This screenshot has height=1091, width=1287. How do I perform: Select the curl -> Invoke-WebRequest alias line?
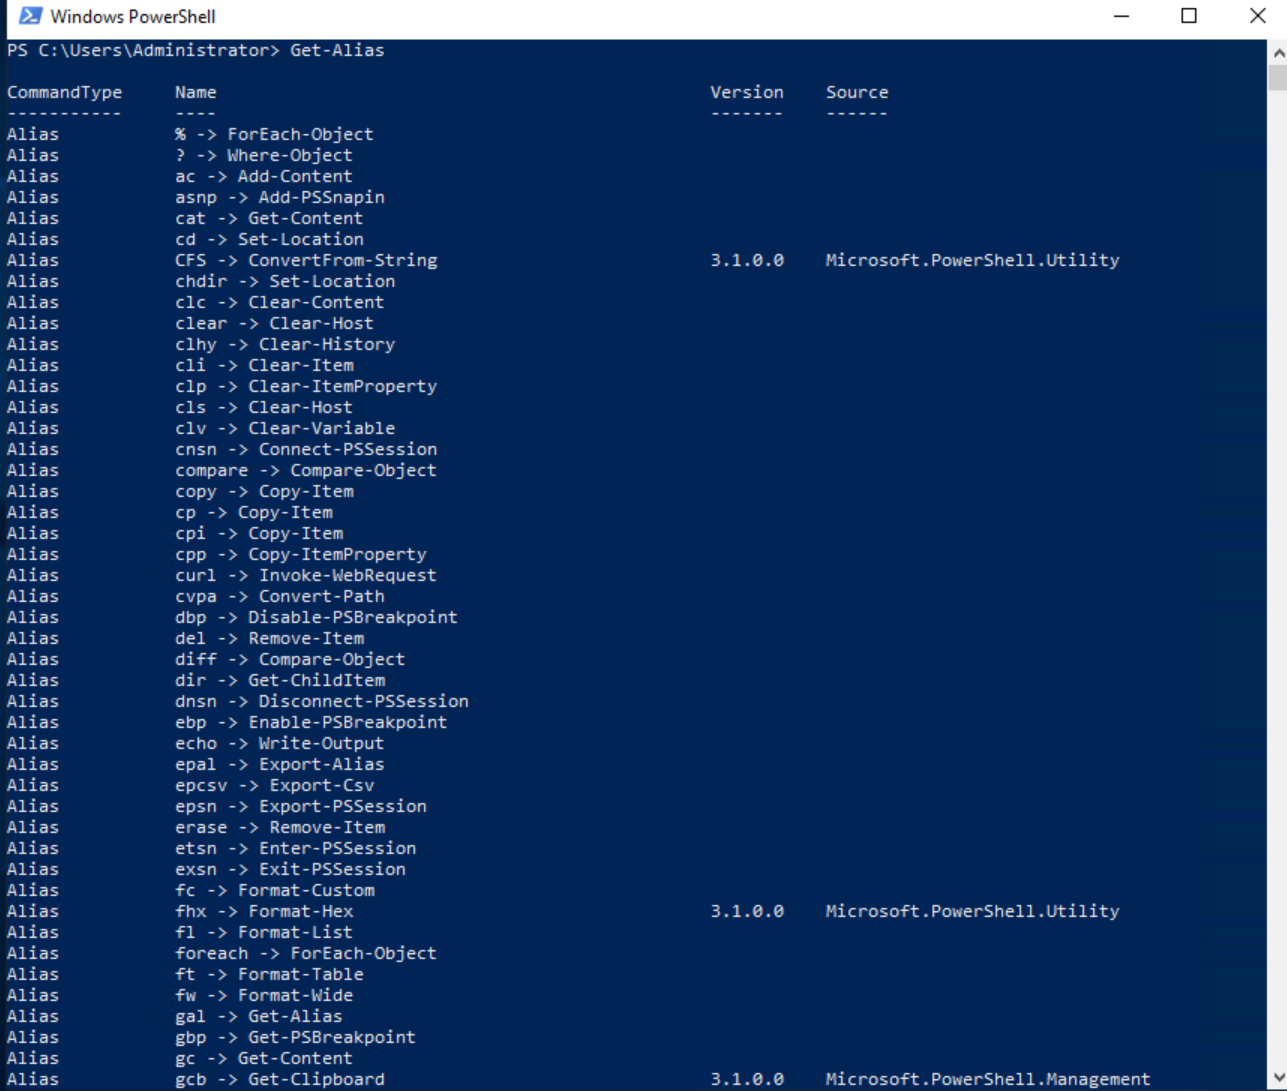(x=307, y=575)
